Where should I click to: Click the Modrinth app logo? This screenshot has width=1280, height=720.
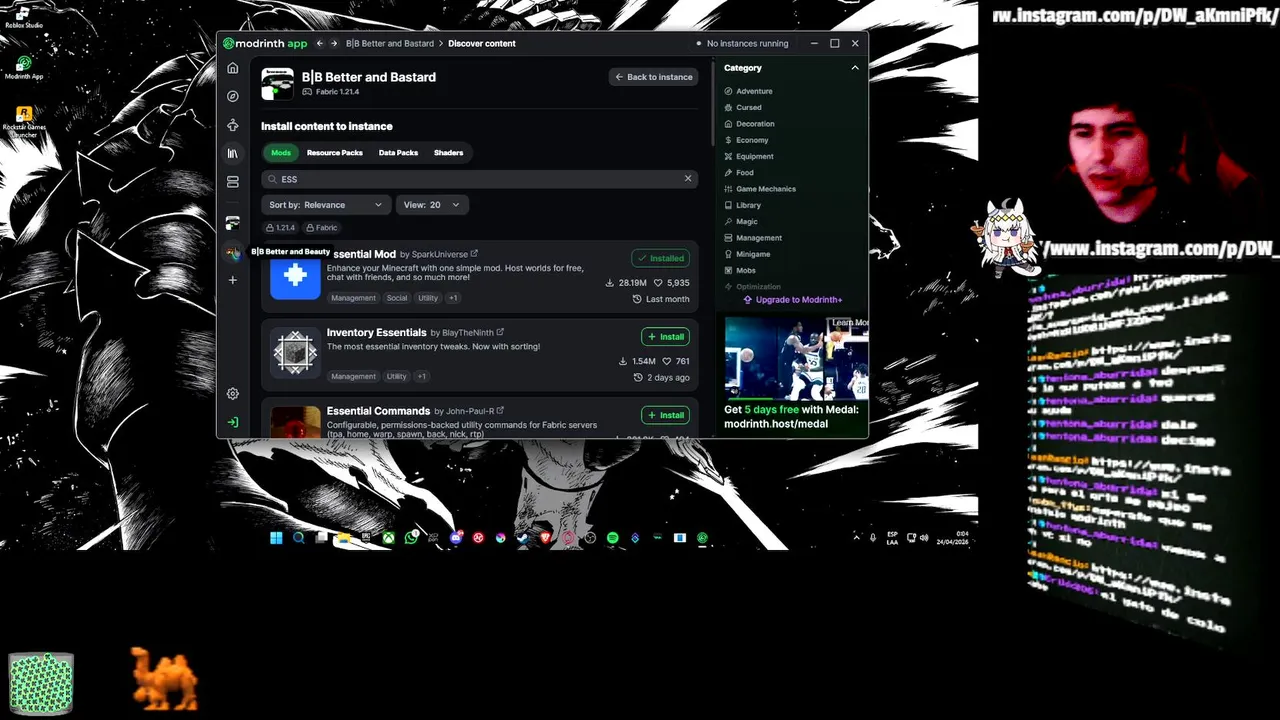pos(265,43)
